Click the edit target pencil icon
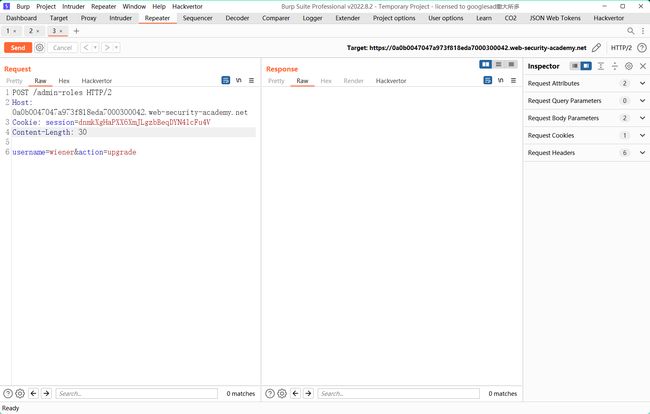This screenshot has width=650, height=414. pos(597,47)
